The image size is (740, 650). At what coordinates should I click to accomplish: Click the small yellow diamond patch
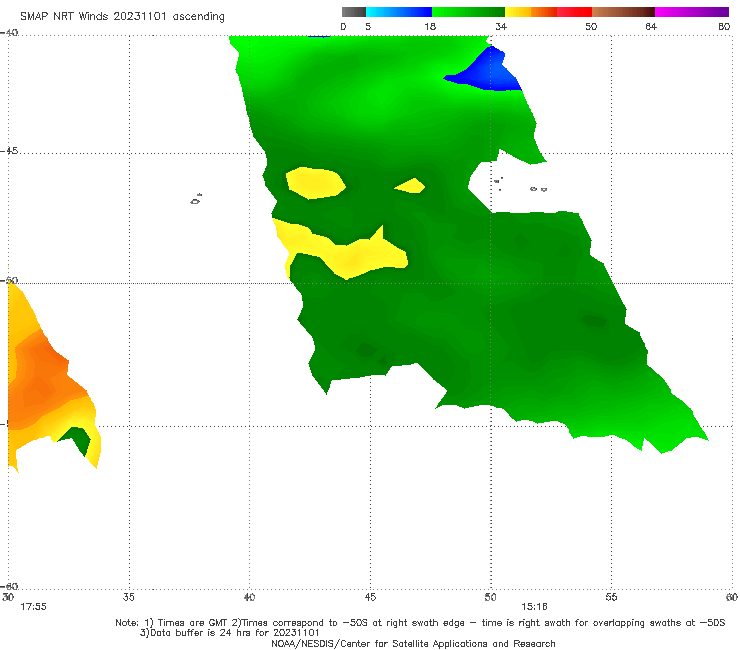tap(410, 186)
